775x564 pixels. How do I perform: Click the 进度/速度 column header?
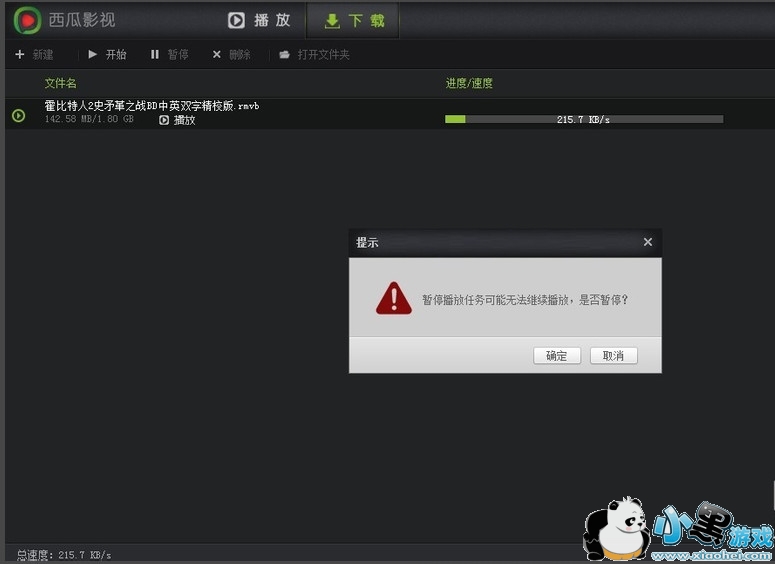pyautogui.click(x=469, y=83)
